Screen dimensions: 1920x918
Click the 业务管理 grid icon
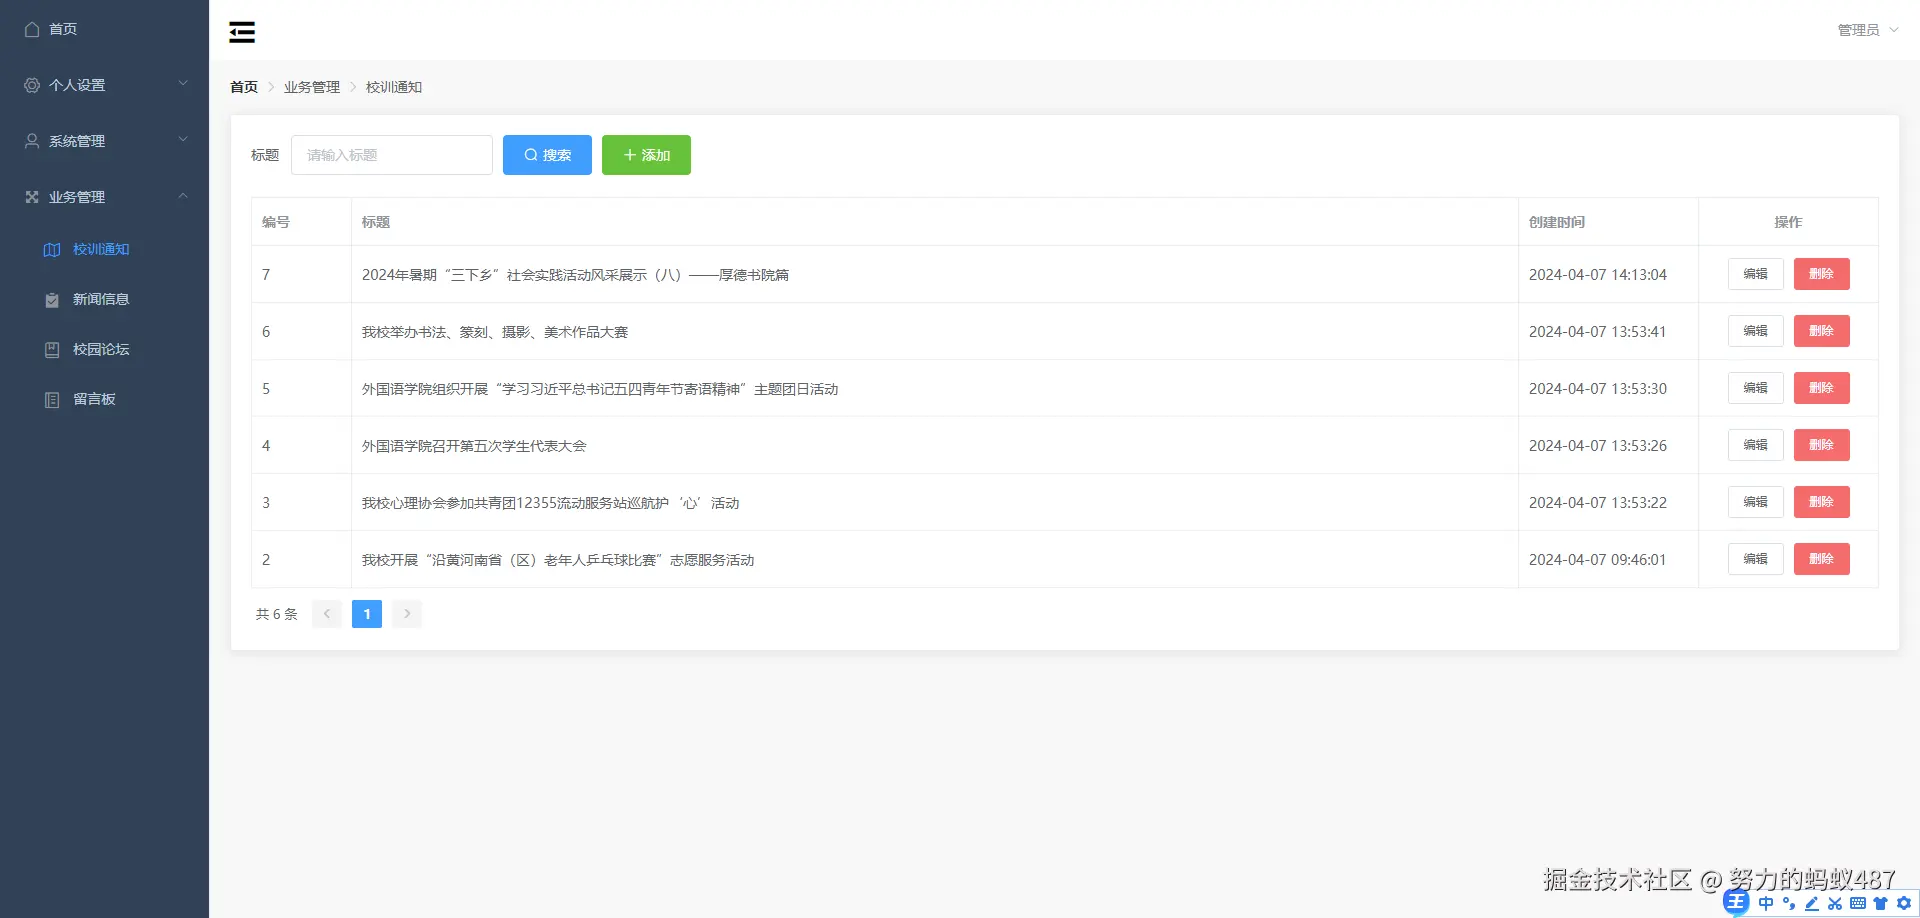point(30,196)
